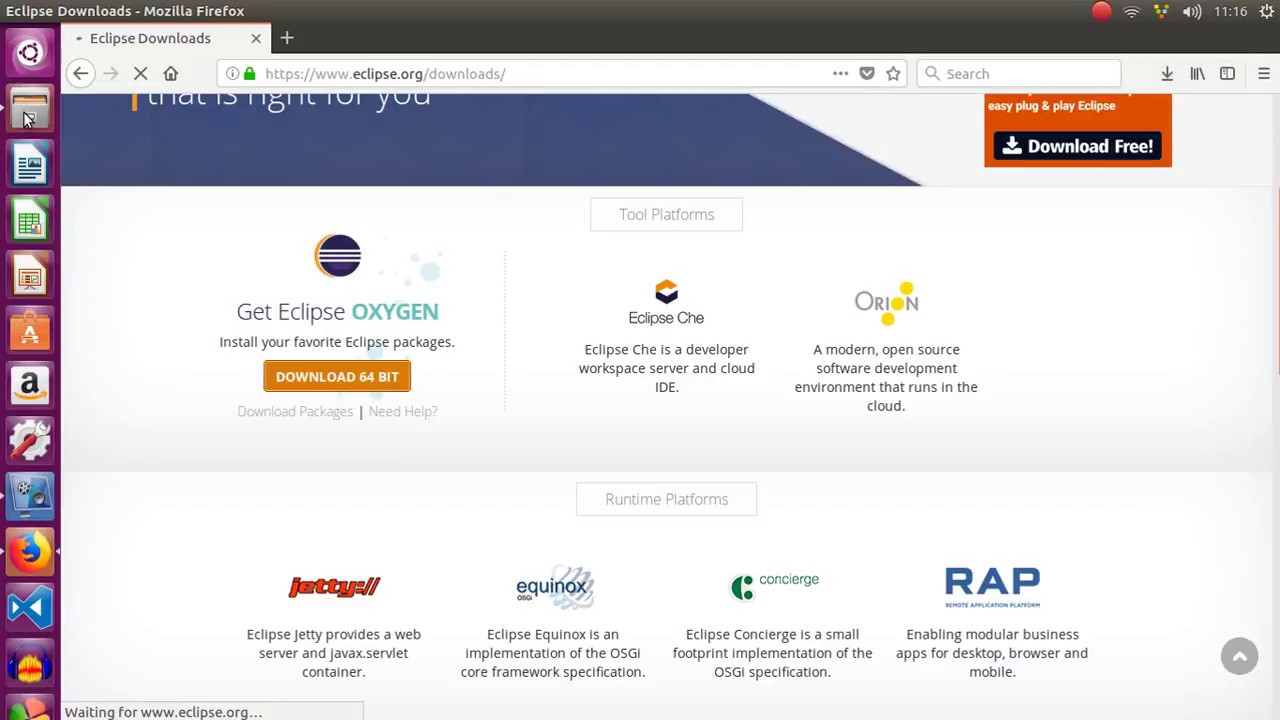The image size is (1280, 720).
Task: Show site security lock info
Action: click(x=249, y=74)
